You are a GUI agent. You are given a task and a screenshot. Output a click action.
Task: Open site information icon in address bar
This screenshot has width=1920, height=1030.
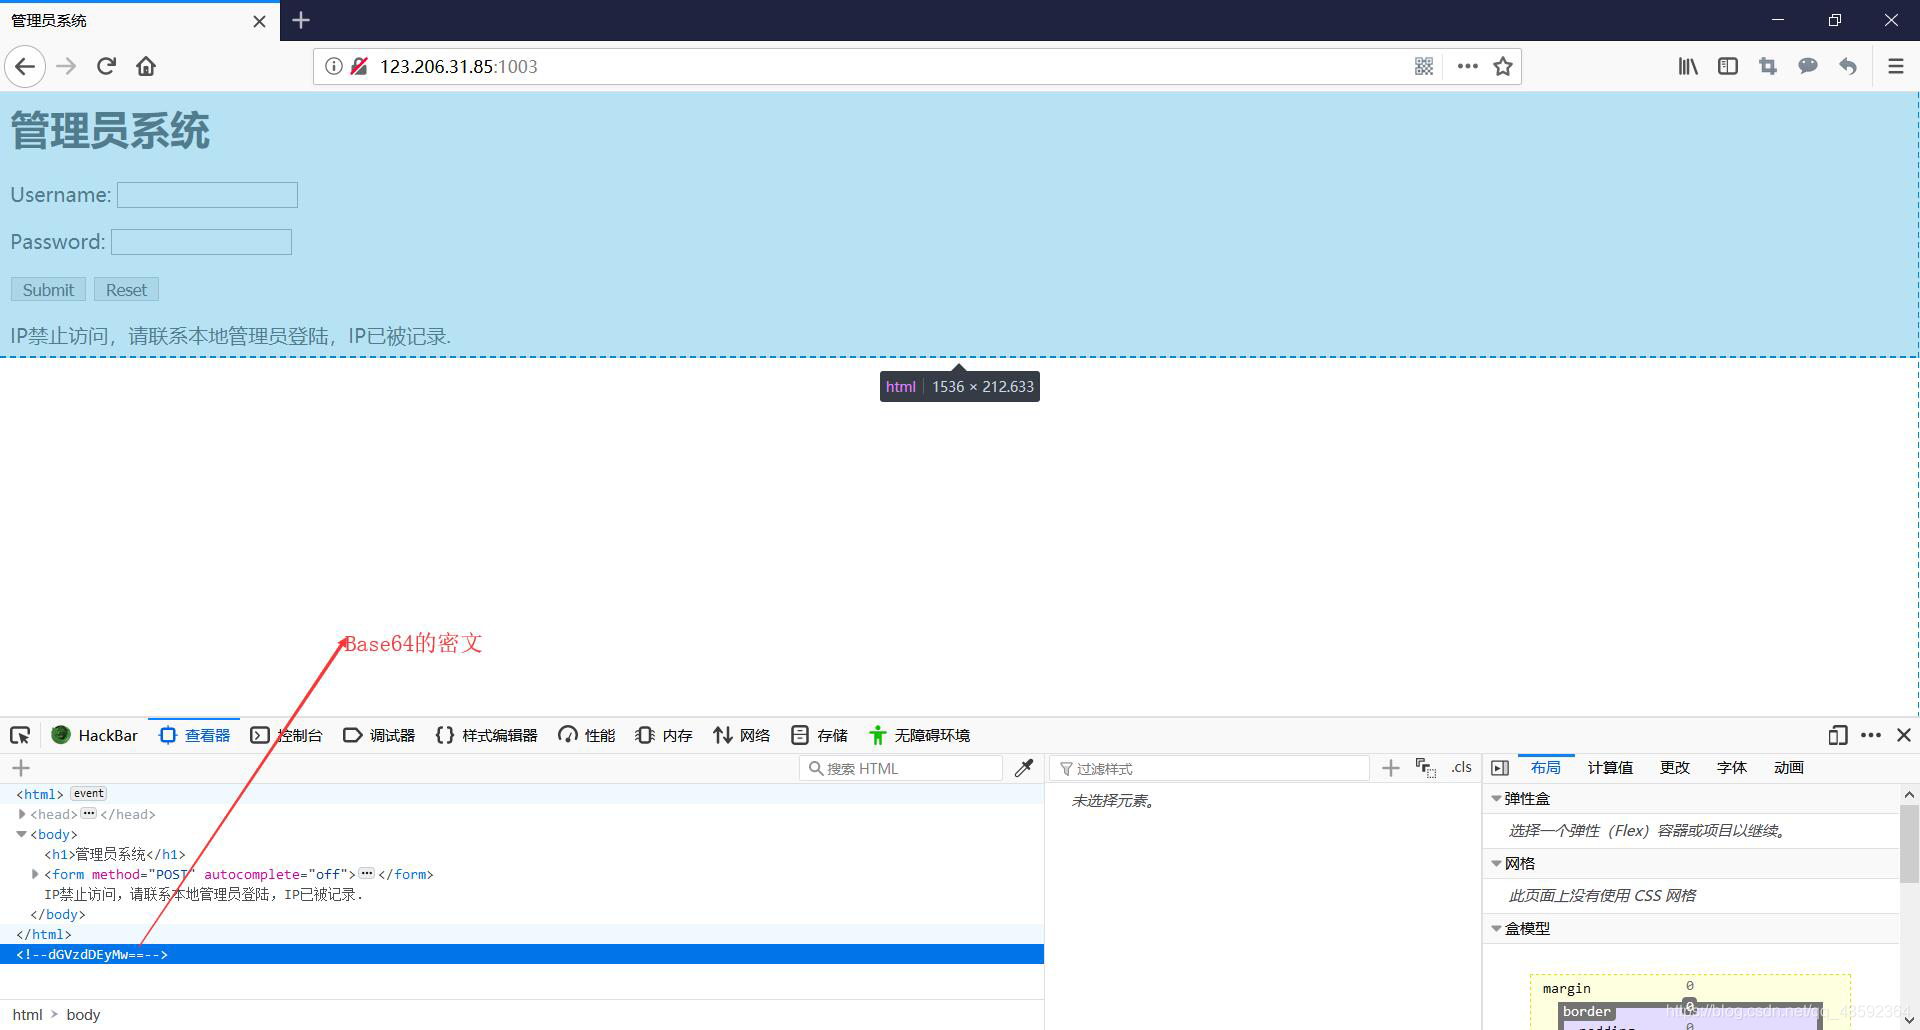333,66
